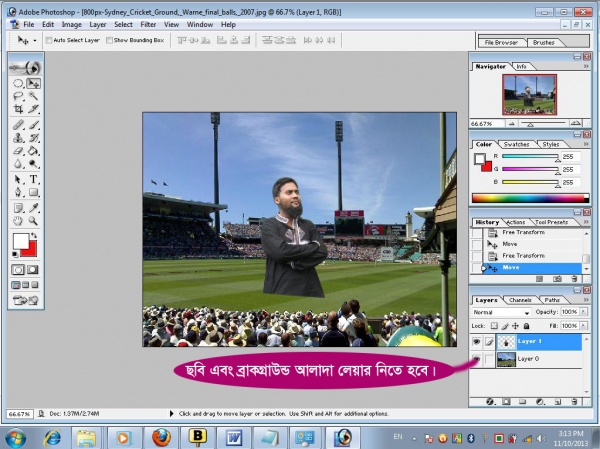This screenshot has height=449, width=600.
Task: Select the Layer 0 thumbnail
Action: [x=506, y=359]
